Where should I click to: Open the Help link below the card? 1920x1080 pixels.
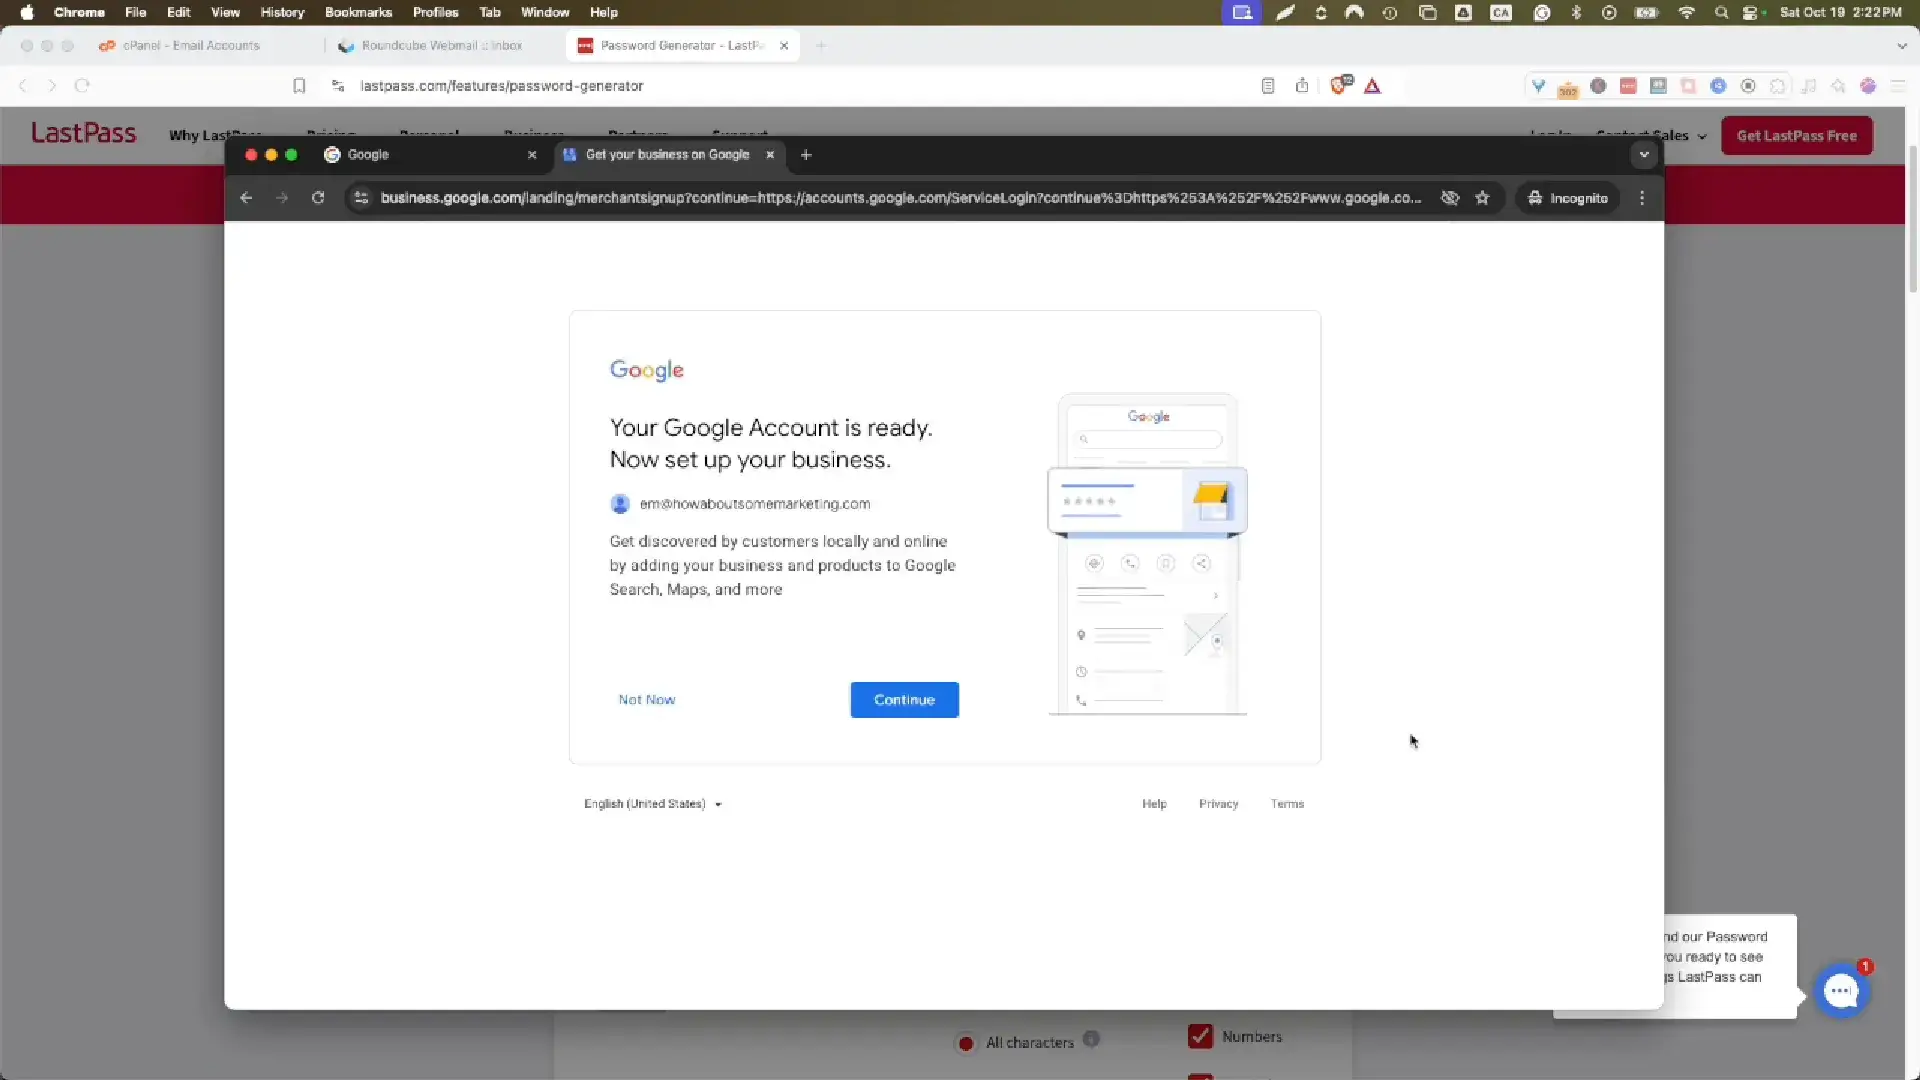click(x=1154, y=804)
